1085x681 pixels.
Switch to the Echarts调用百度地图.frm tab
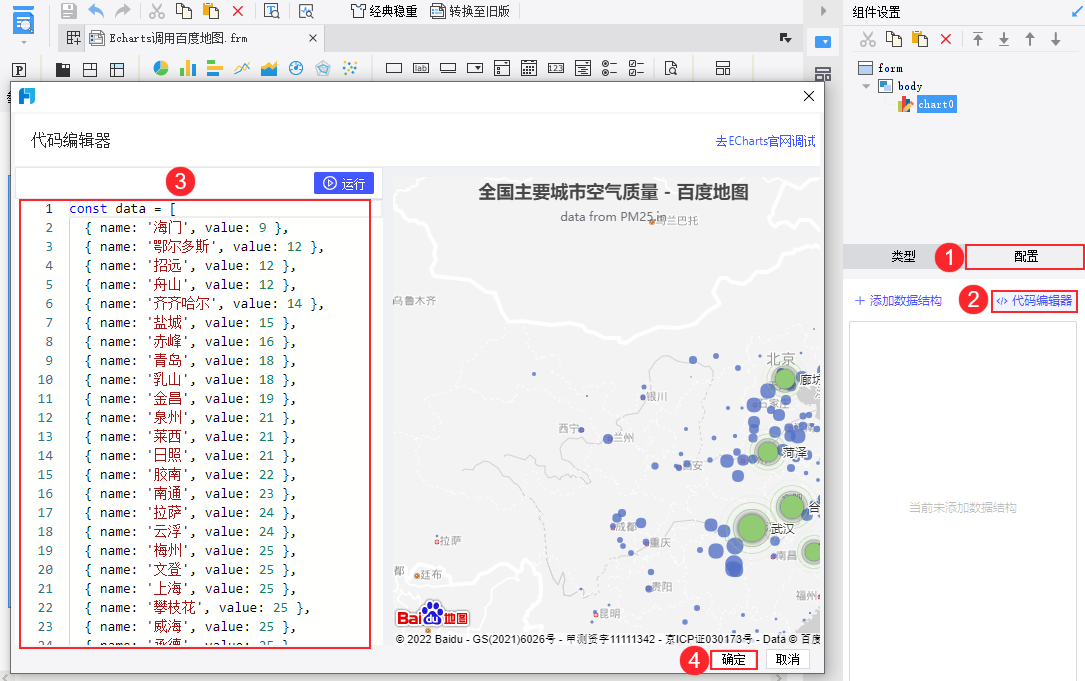(178, 38)
